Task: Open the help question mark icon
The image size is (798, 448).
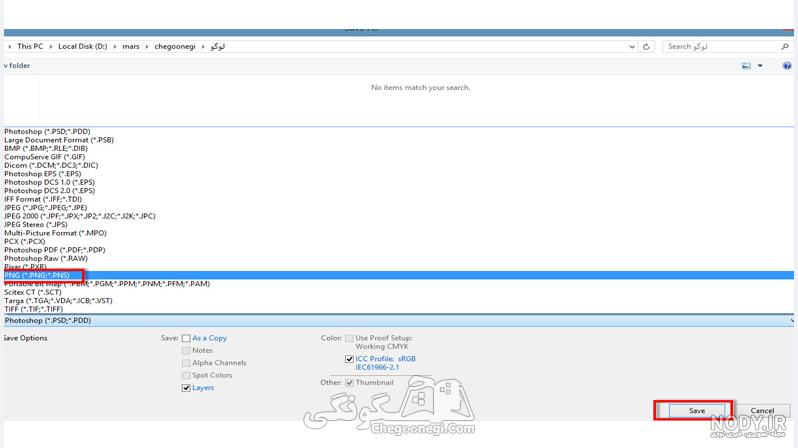Action: pyautogui.click(x=787, y=66)
